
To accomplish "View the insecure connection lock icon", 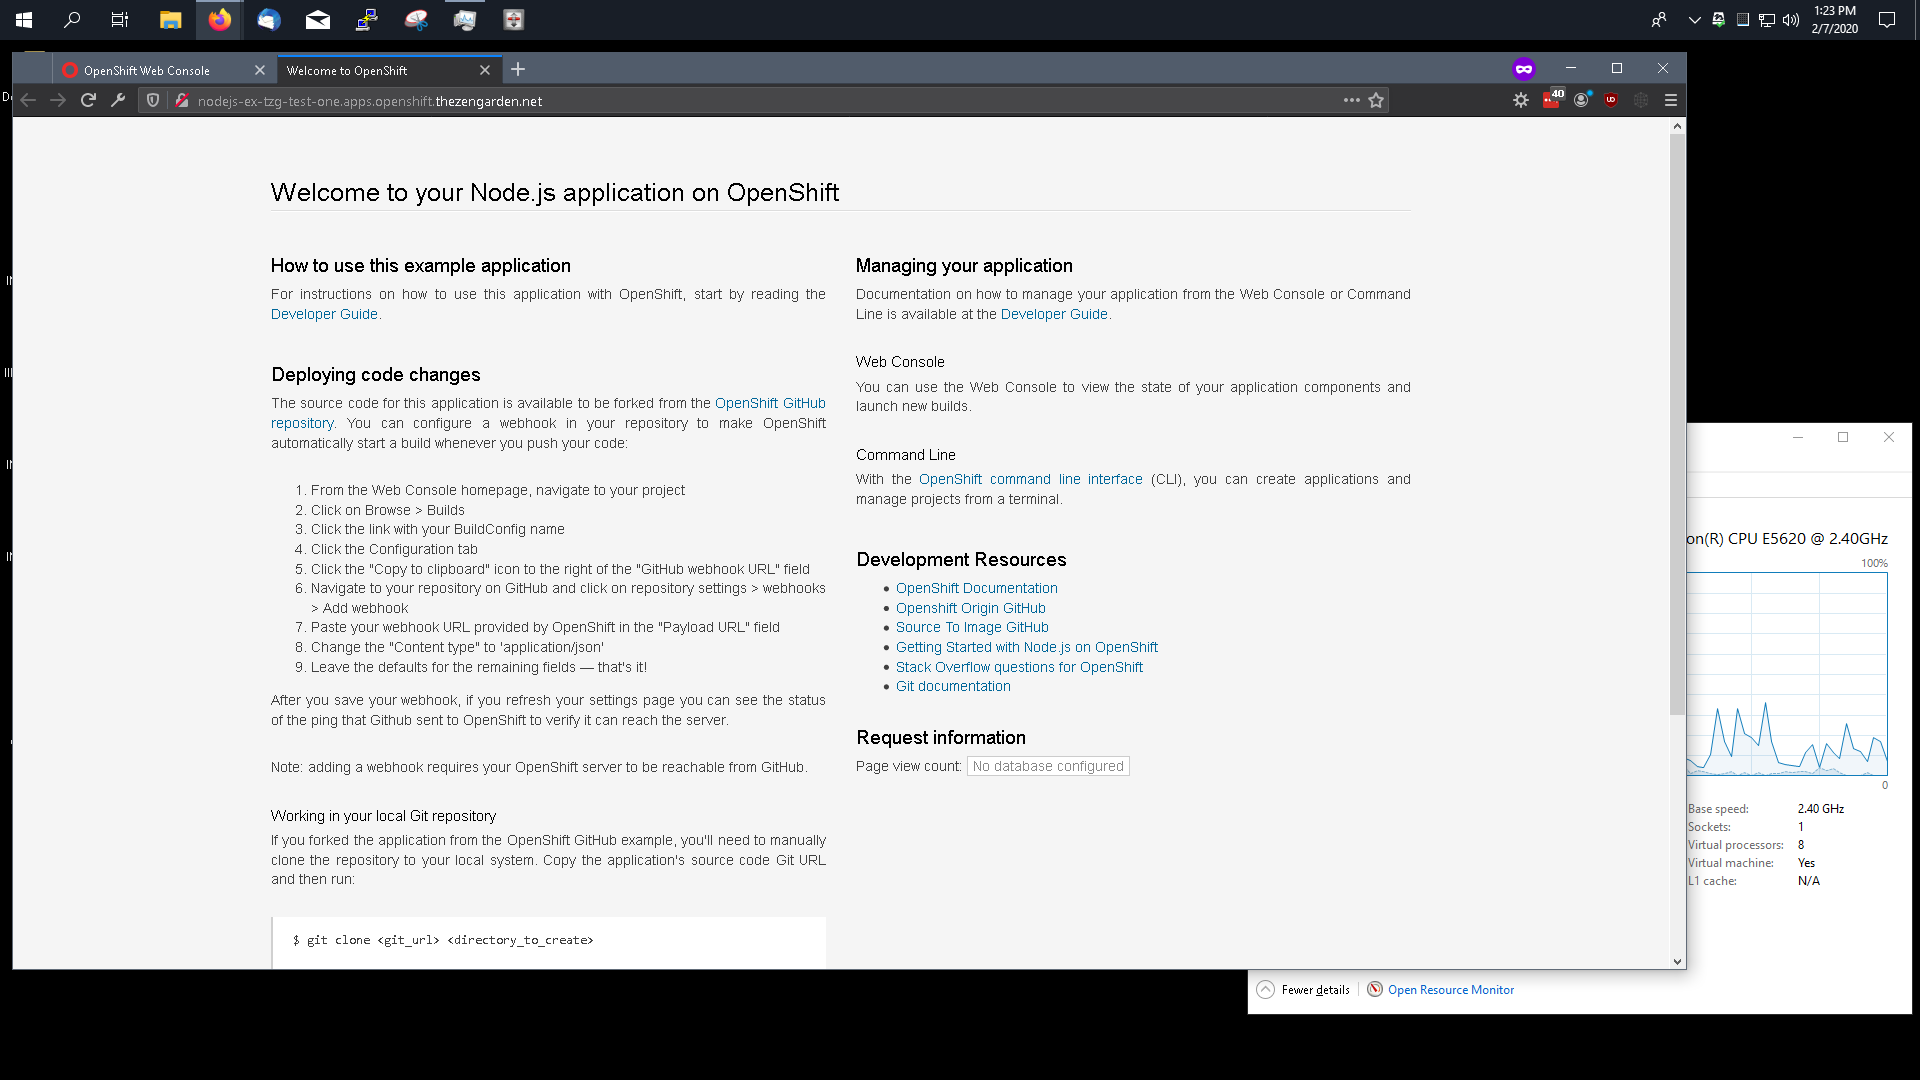I will coord(182,100).
